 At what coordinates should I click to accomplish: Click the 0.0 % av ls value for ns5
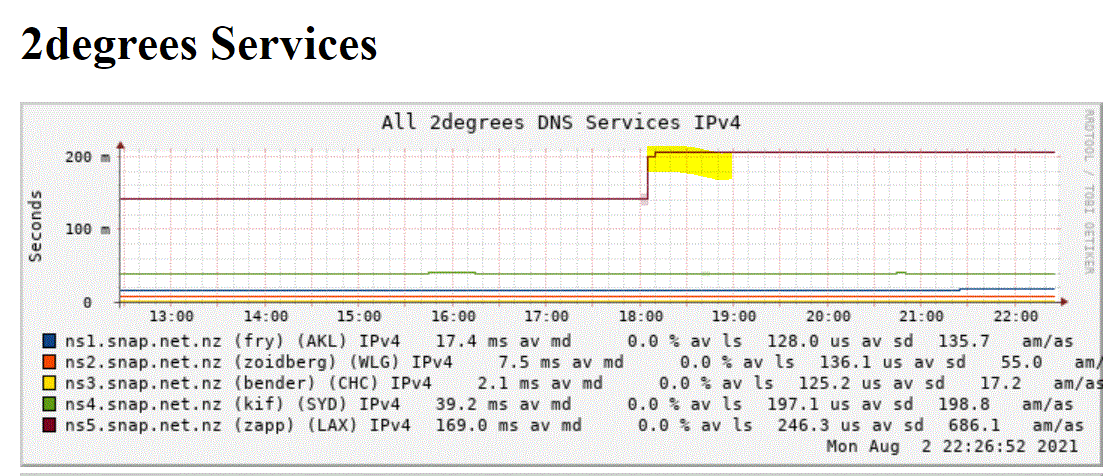[695, 426]
